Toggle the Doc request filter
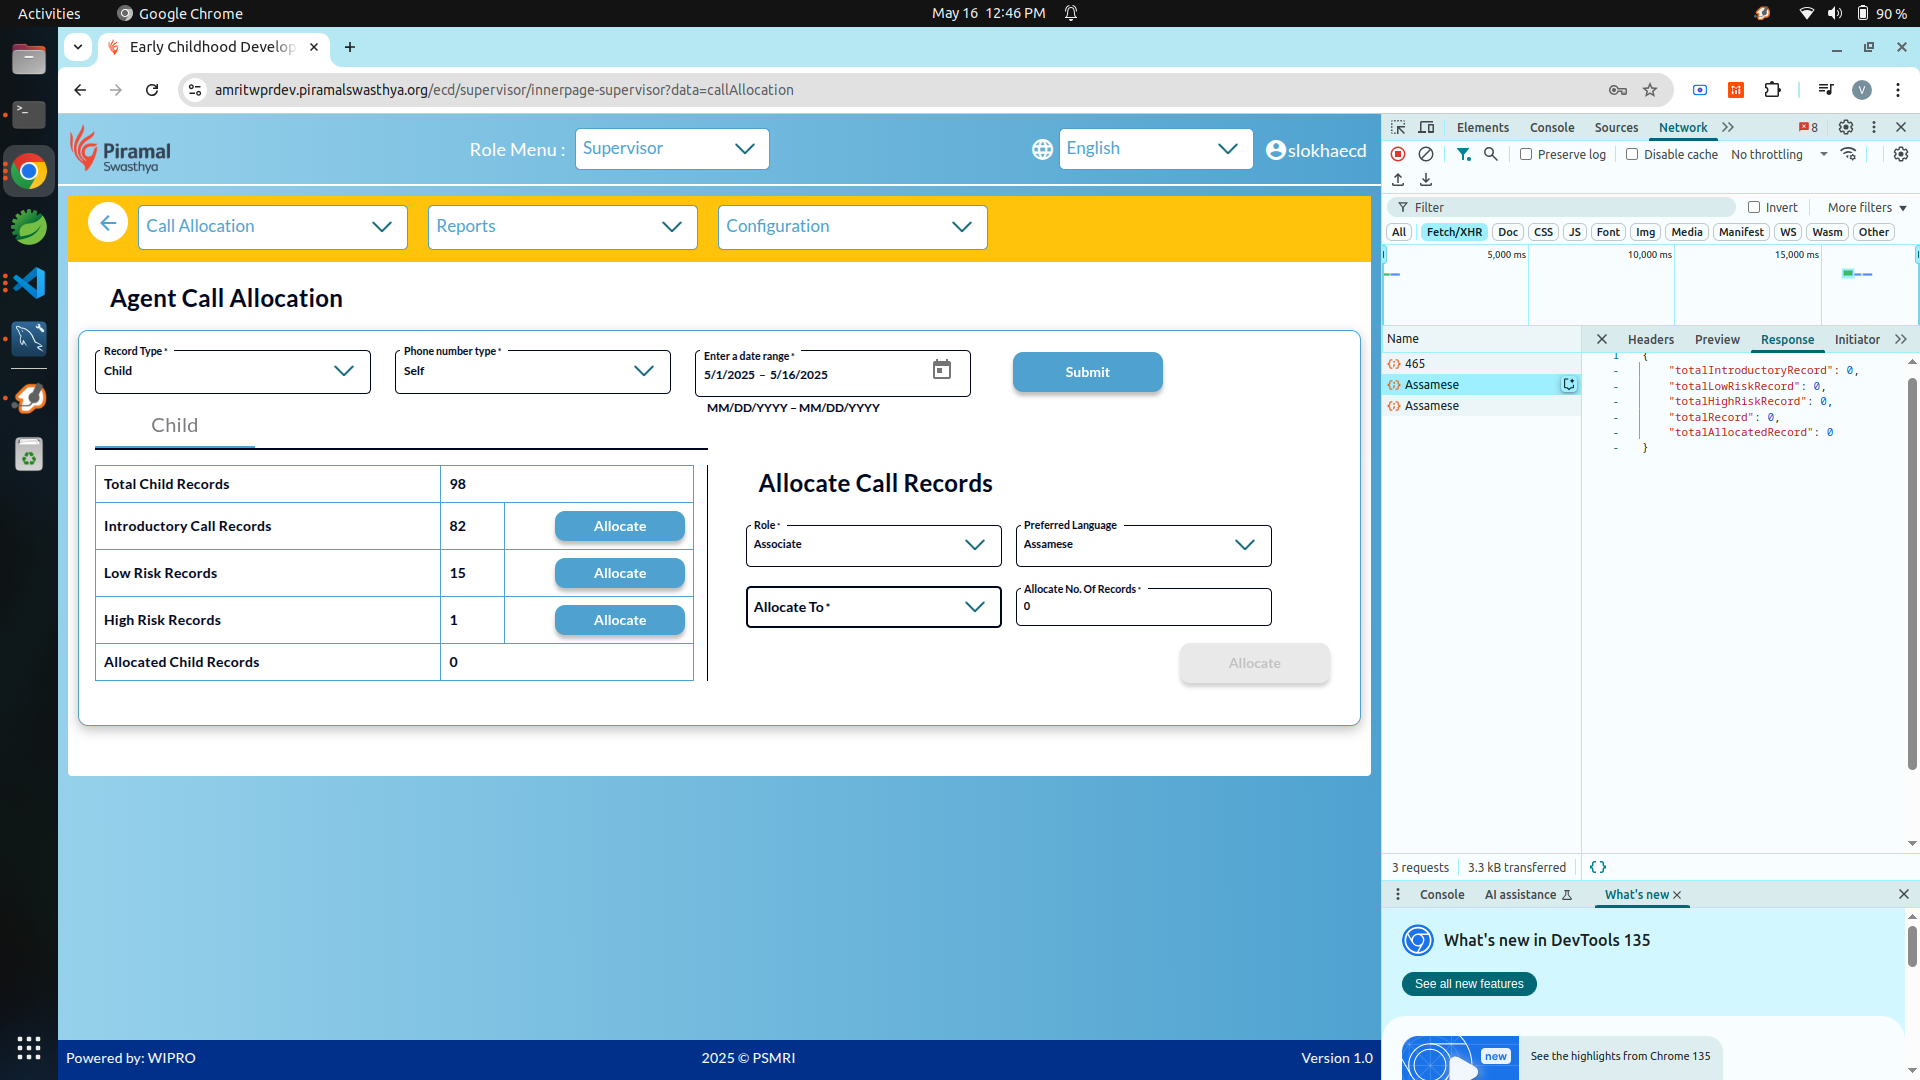Screen dimensions: 1920x1080 1508,232
